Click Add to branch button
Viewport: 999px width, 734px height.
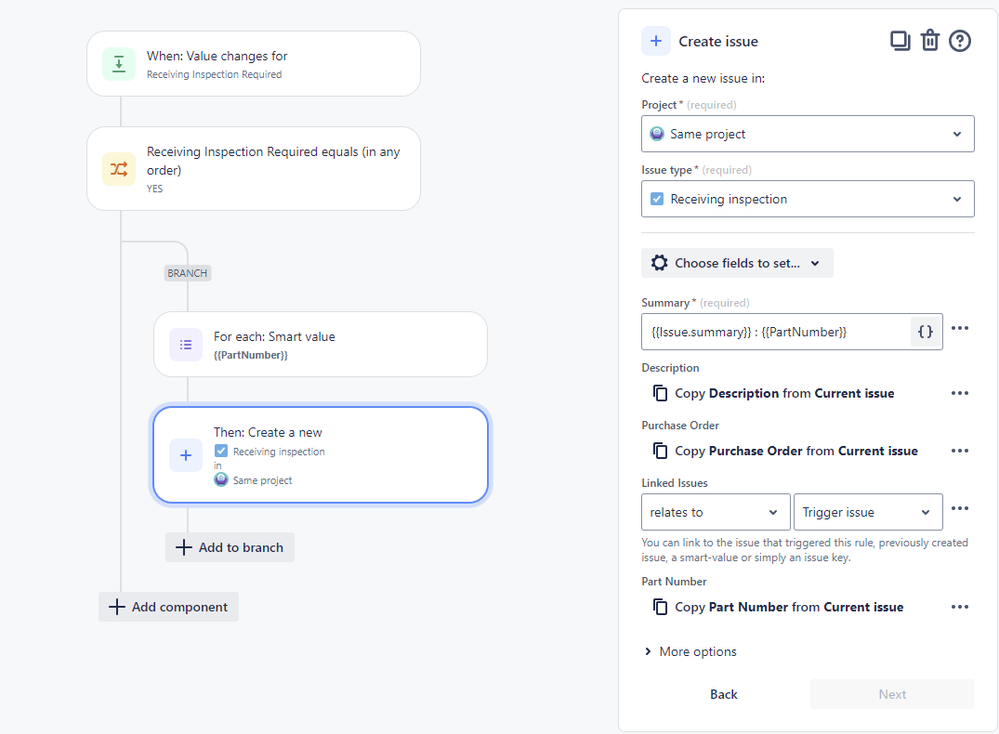(x=229, y=547)
